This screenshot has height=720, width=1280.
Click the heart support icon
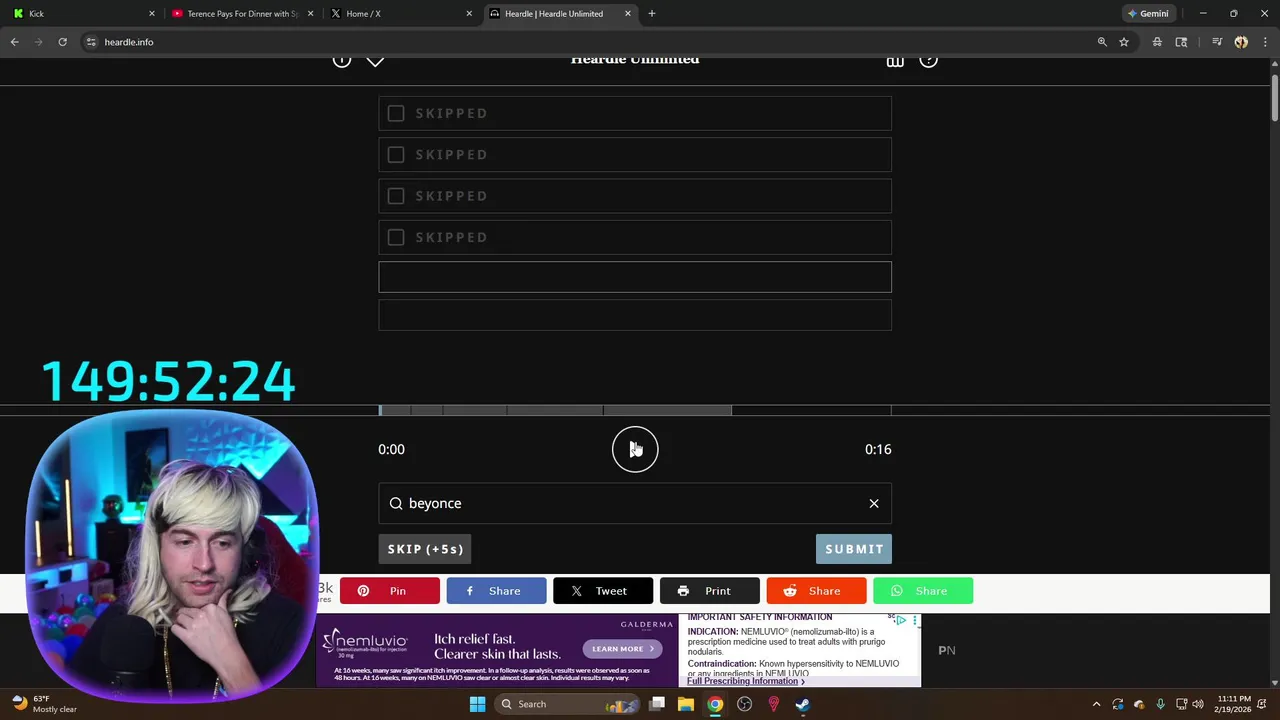click(x=375, y=61)
